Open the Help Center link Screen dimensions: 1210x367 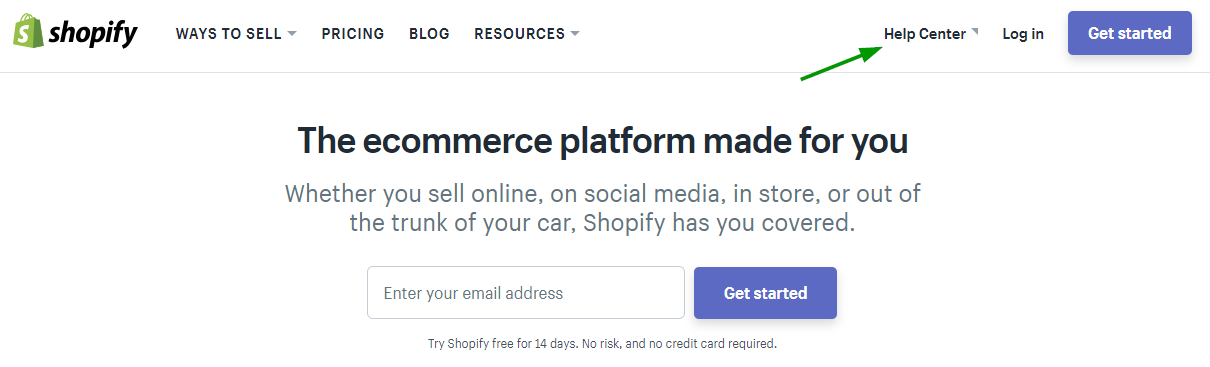(x=925, y=34)
